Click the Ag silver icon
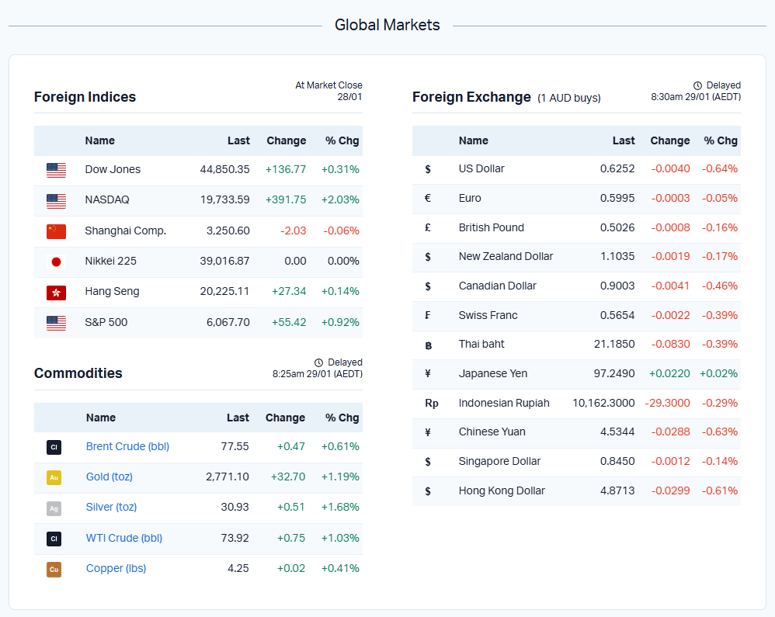This screenshot has height=617, width=775. (54, 508)
